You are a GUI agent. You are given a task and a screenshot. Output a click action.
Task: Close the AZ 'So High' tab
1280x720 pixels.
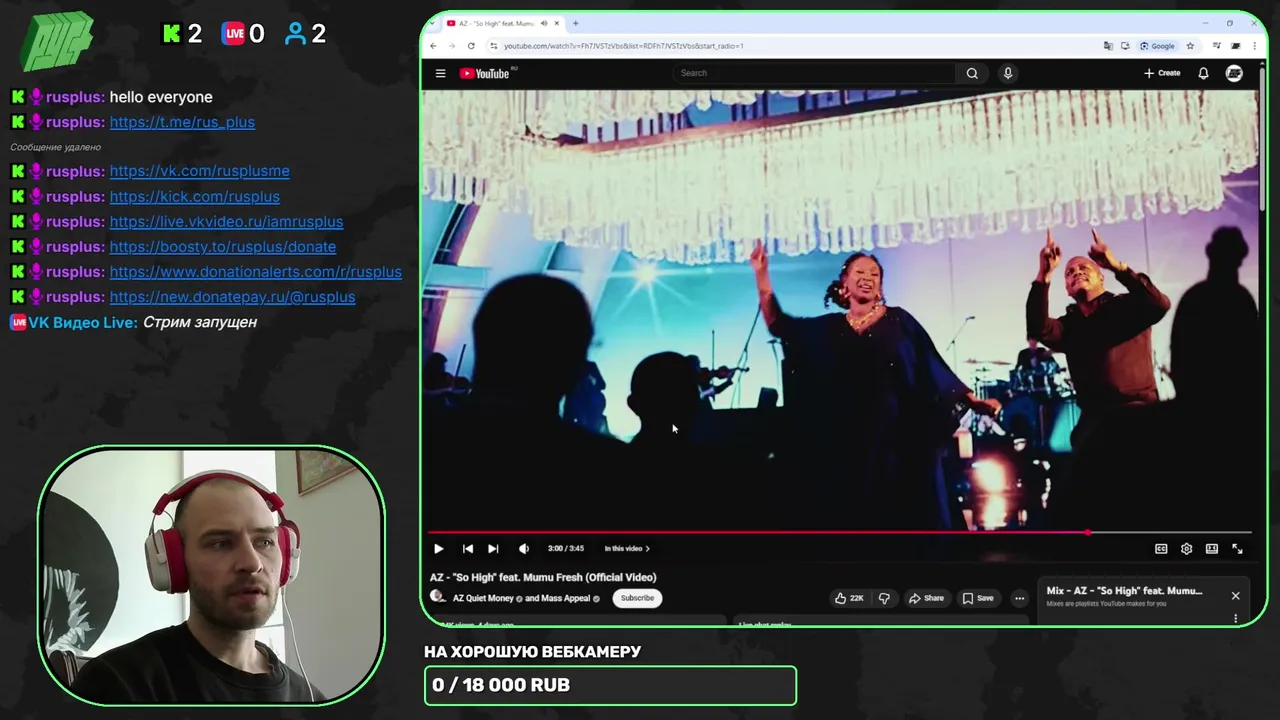tap(557, 23)
